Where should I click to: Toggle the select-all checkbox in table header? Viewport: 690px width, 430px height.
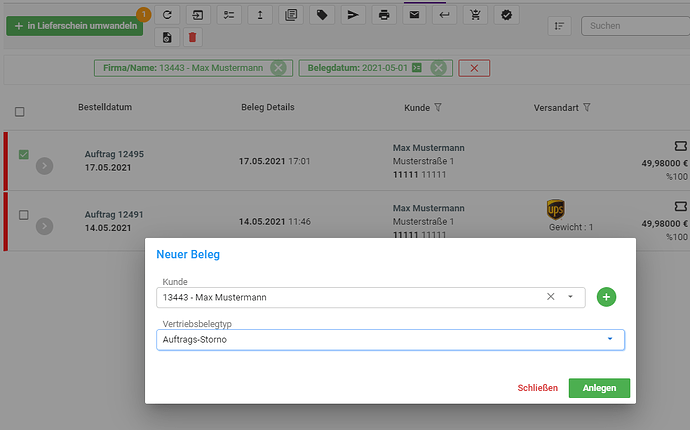point(19,112)
